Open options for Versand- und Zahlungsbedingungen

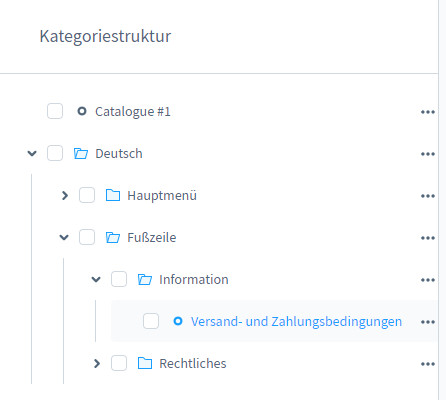pos(428,322)
